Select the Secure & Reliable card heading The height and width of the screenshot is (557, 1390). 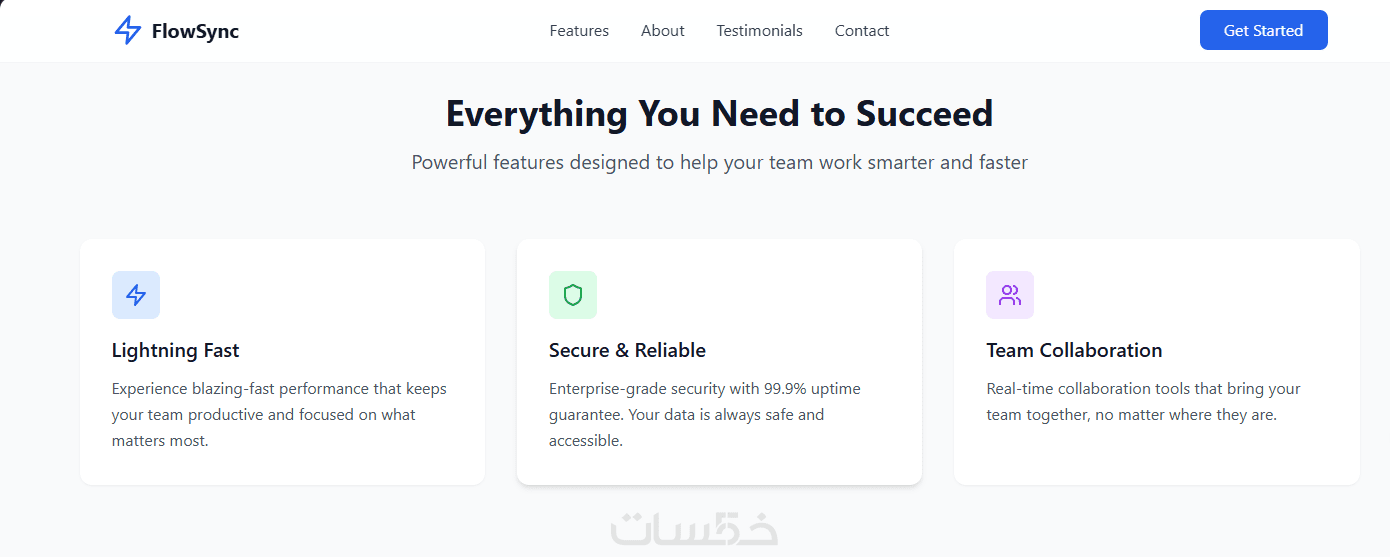627,351
